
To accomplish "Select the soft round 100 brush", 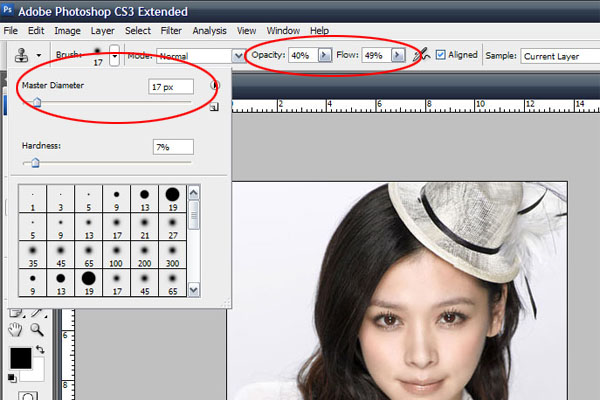I will (116, 255).
